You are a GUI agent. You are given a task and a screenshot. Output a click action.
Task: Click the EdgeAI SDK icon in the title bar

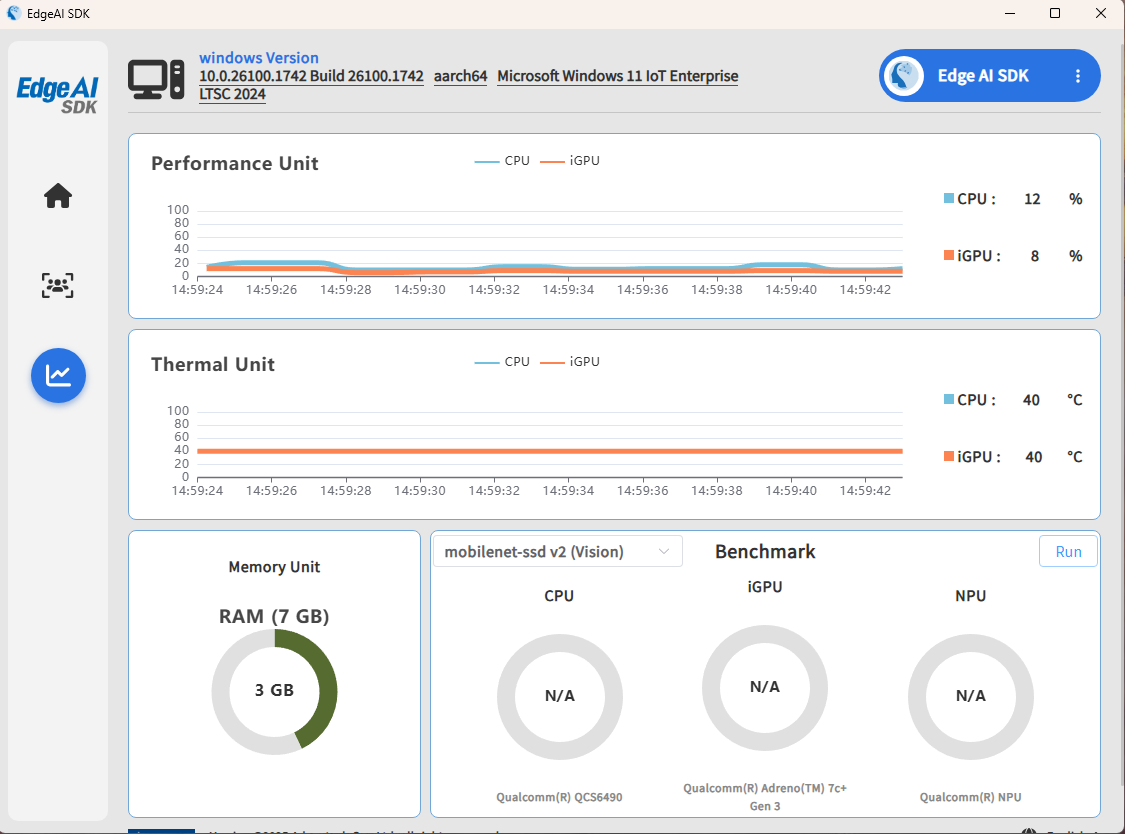(x=13, y=13)
